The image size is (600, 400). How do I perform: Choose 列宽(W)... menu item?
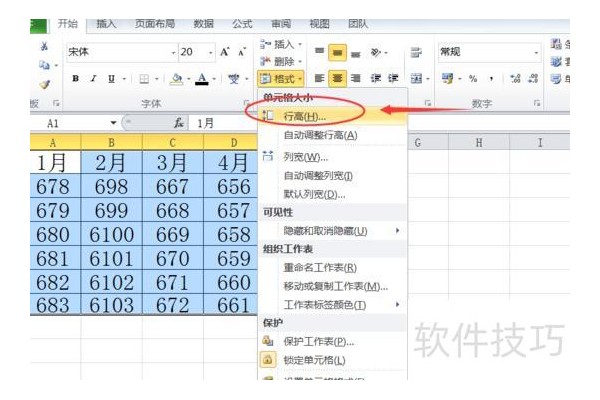click(332, 157)
